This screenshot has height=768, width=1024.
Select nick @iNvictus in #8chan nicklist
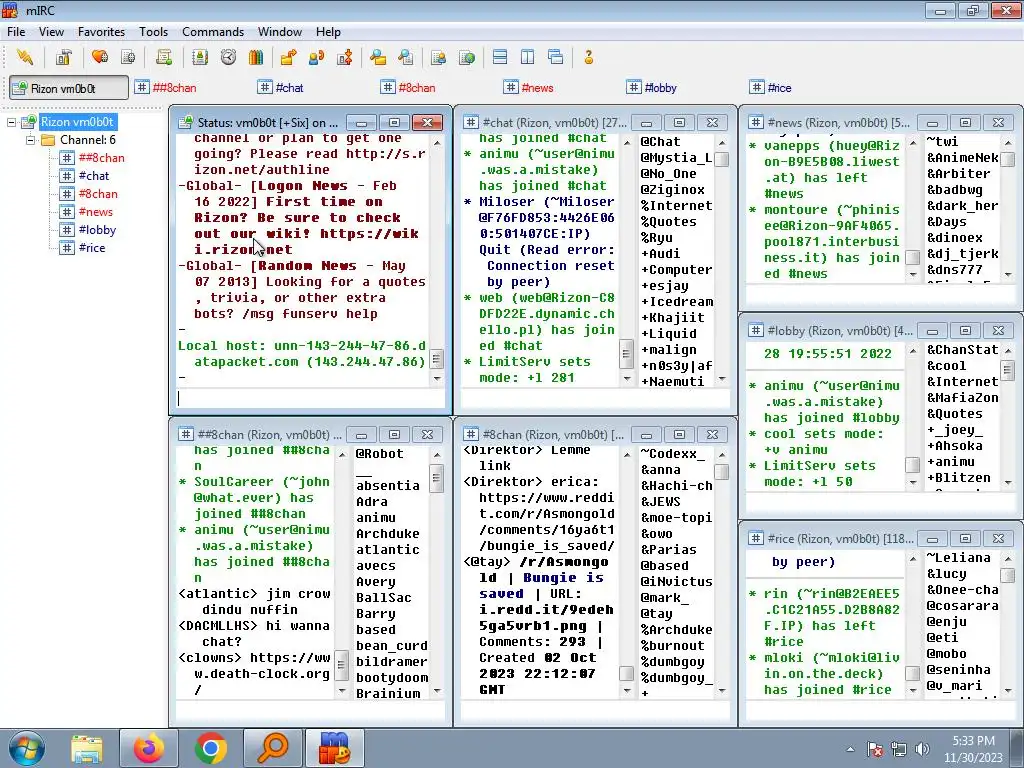(x=677, y=581)
